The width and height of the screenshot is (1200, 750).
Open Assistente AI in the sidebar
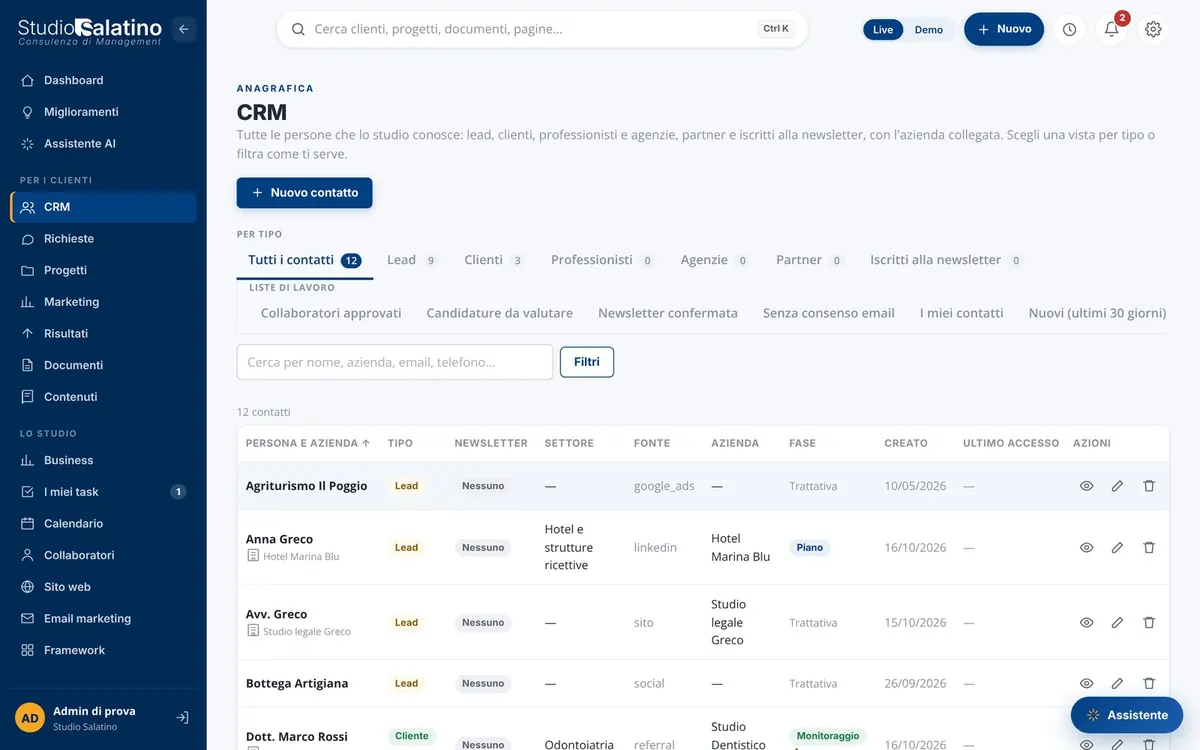[103, 144]
